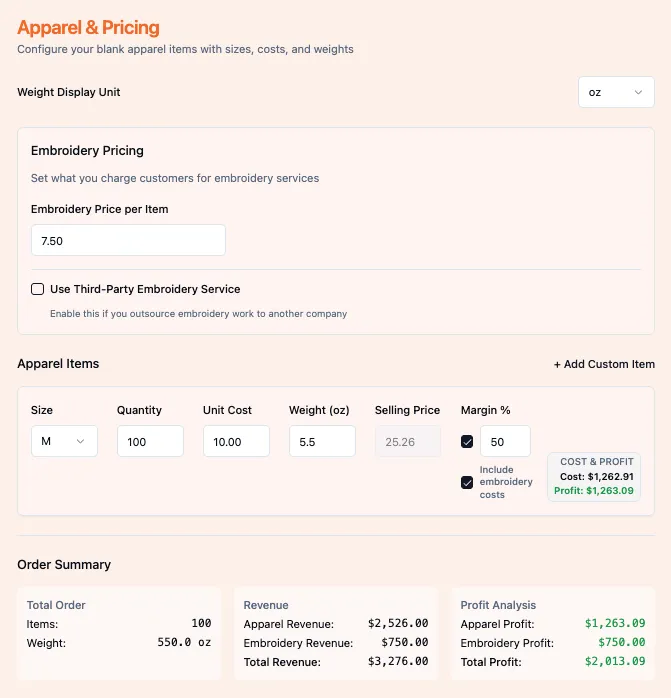
Task: Toggle Include embroidery costs checkbox
Action: 467,482
